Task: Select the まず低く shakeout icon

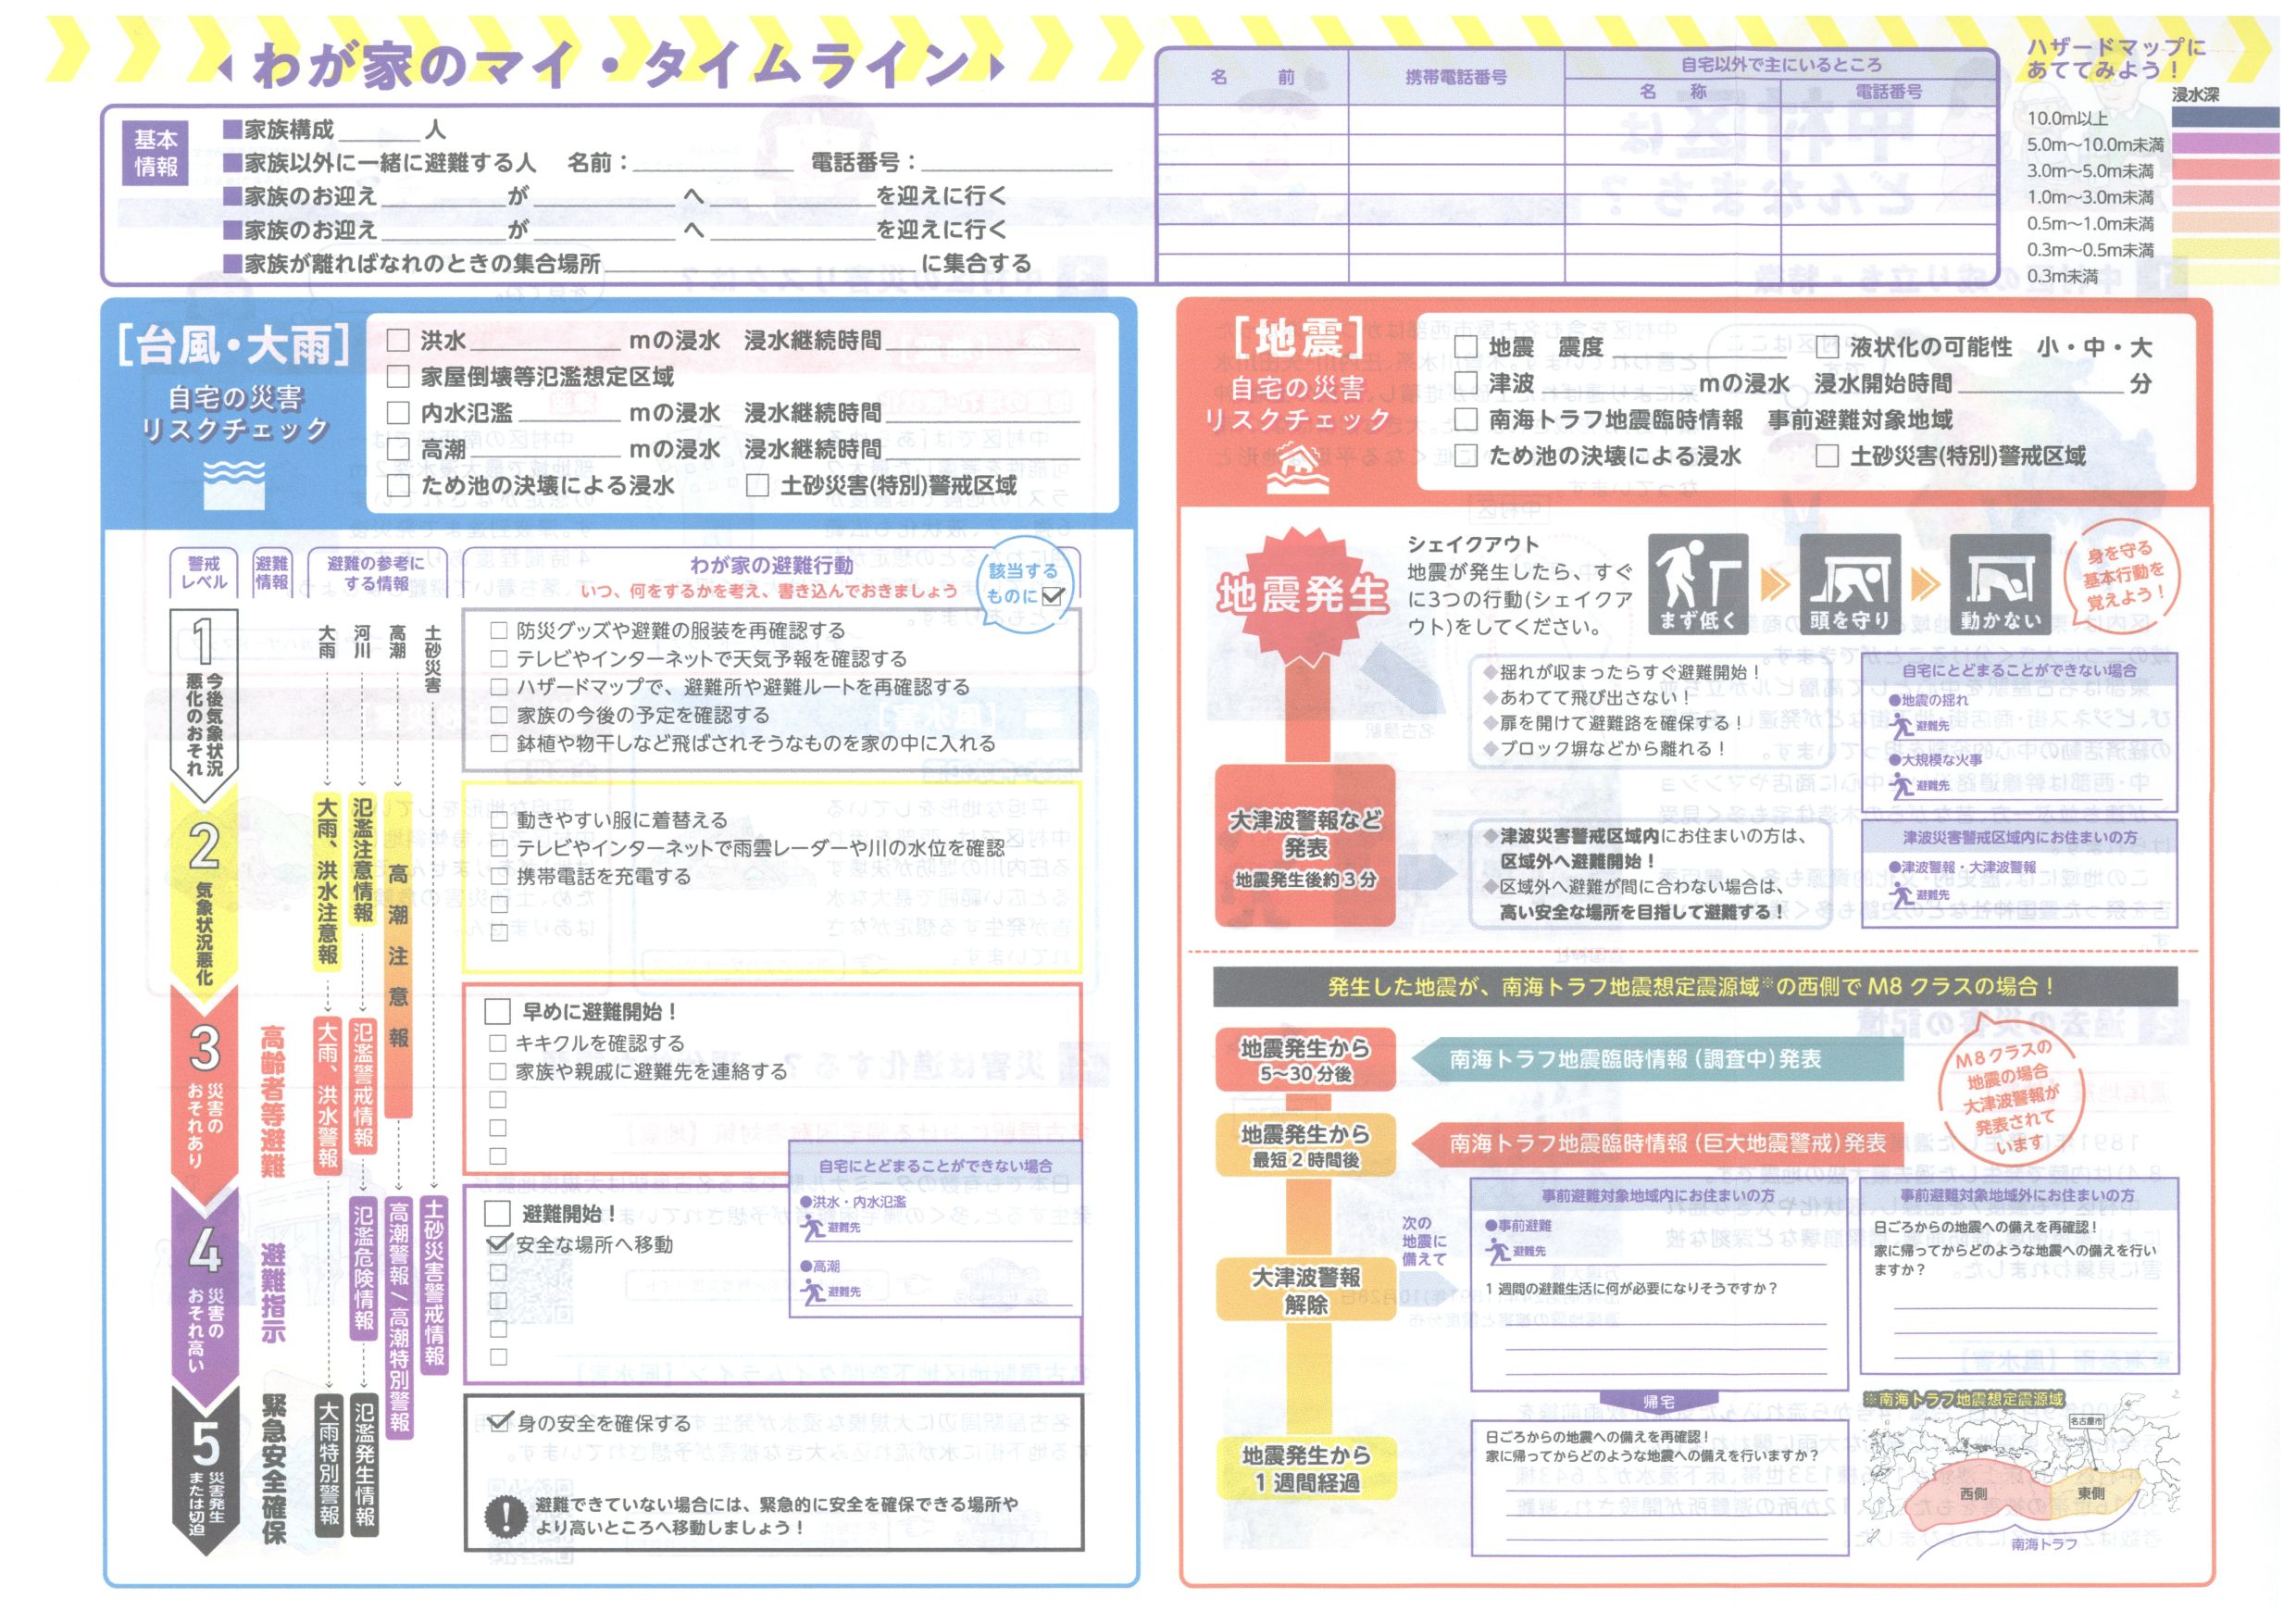Action: [x=1697, y=584]
